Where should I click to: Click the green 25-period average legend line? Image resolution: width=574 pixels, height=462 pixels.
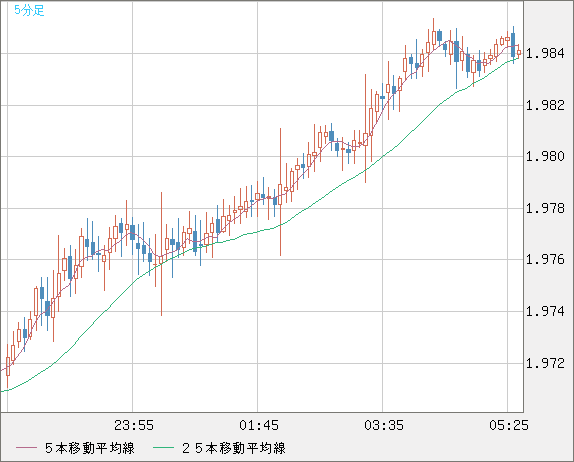(x=163, y=448)
